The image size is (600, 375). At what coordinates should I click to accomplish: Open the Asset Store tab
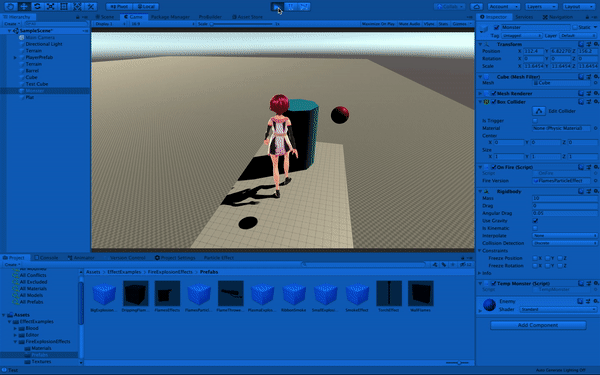click(248, 17)
